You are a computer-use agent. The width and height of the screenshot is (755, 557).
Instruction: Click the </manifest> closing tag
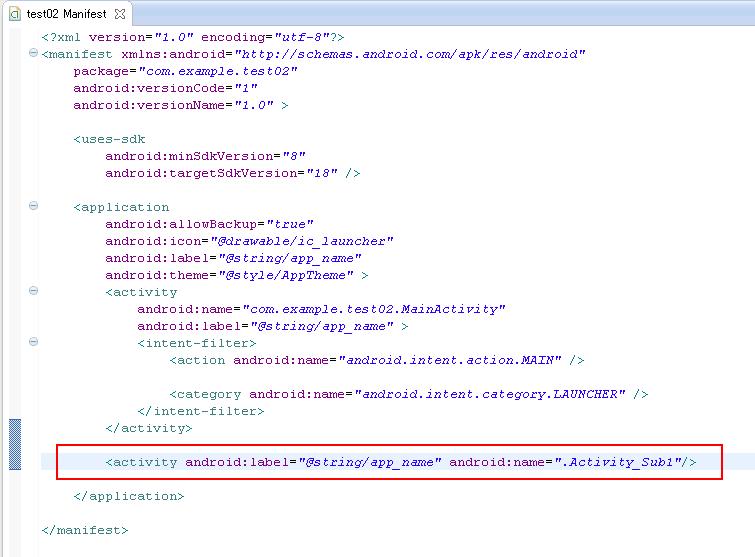coord(85,530)
